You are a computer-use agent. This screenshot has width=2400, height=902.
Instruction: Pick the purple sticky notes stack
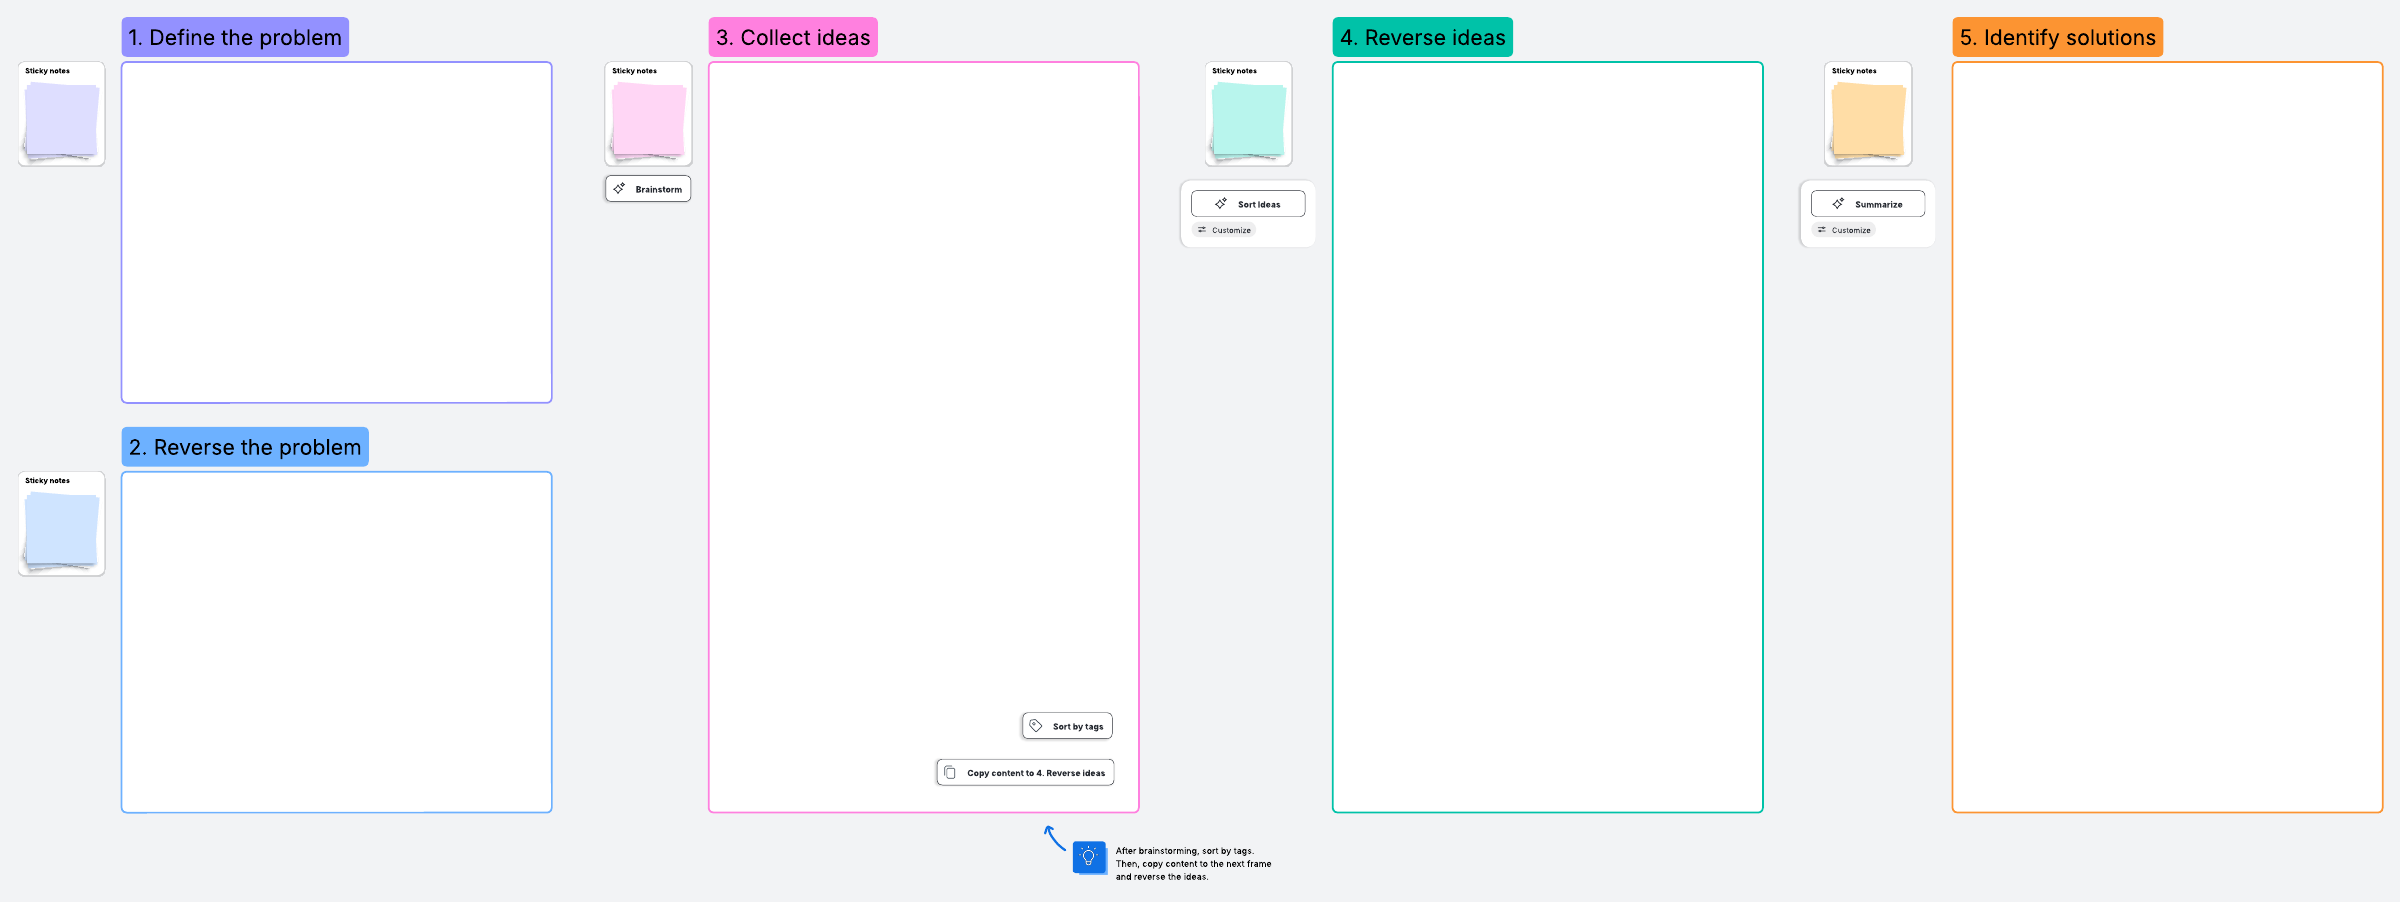62,120
